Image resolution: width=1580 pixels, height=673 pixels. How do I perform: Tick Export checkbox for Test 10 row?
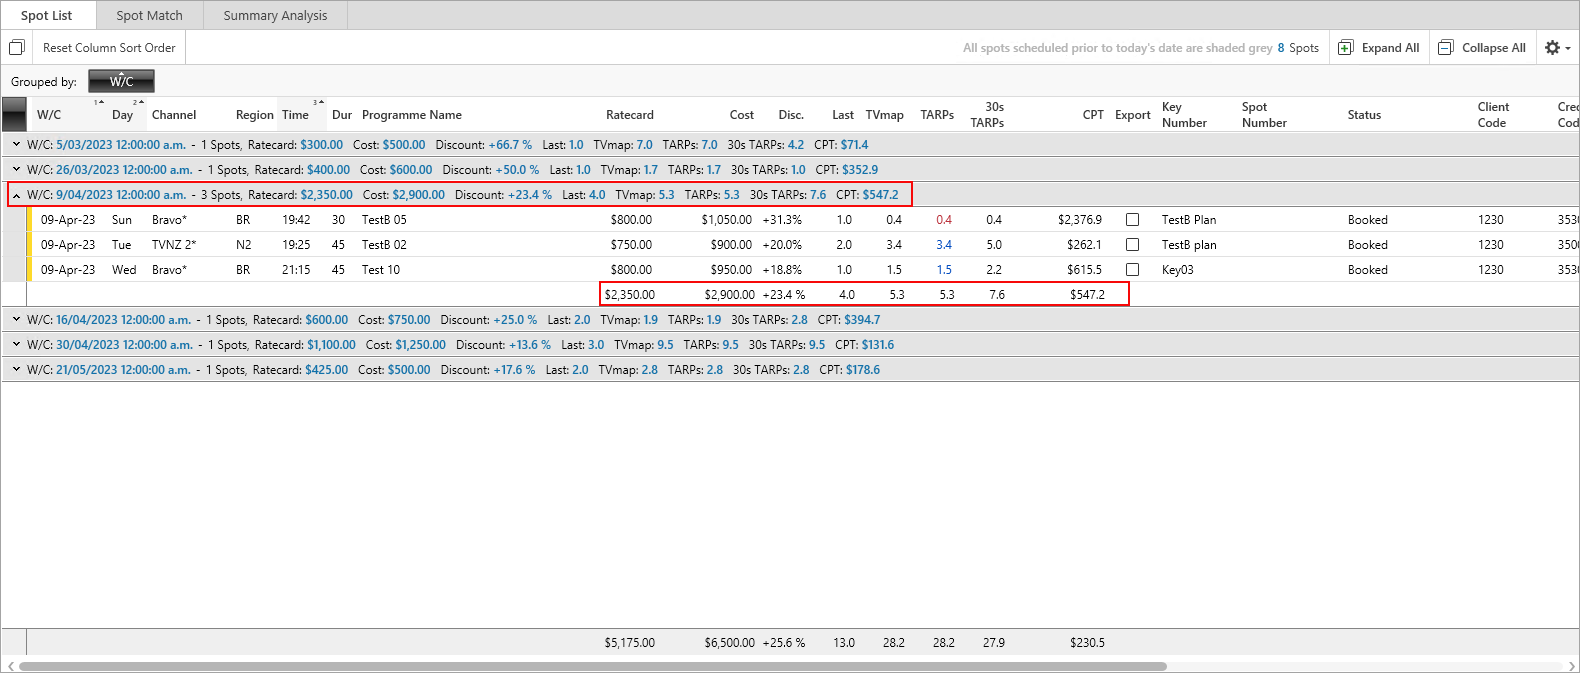[x=1132, y=270]
